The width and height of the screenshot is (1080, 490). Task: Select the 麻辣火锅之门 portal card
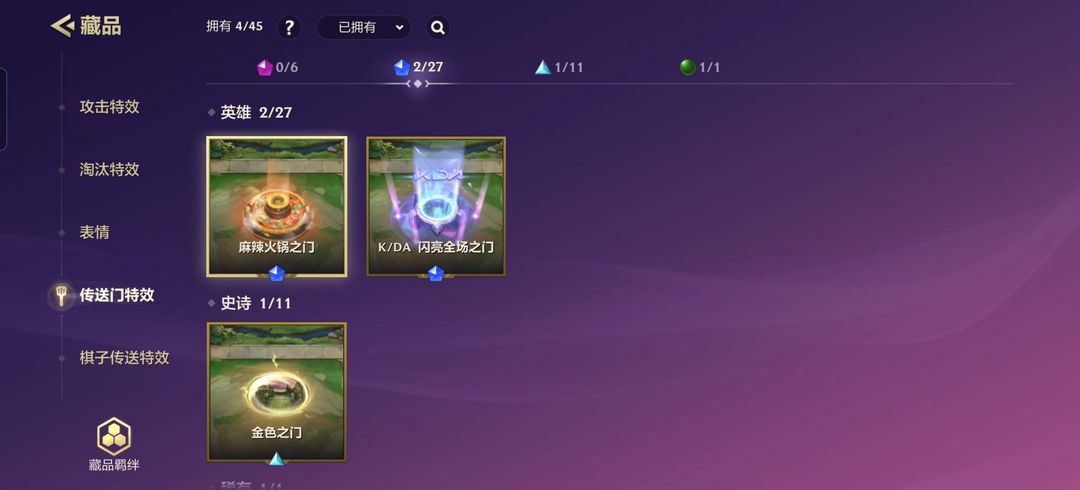(277, 207)
